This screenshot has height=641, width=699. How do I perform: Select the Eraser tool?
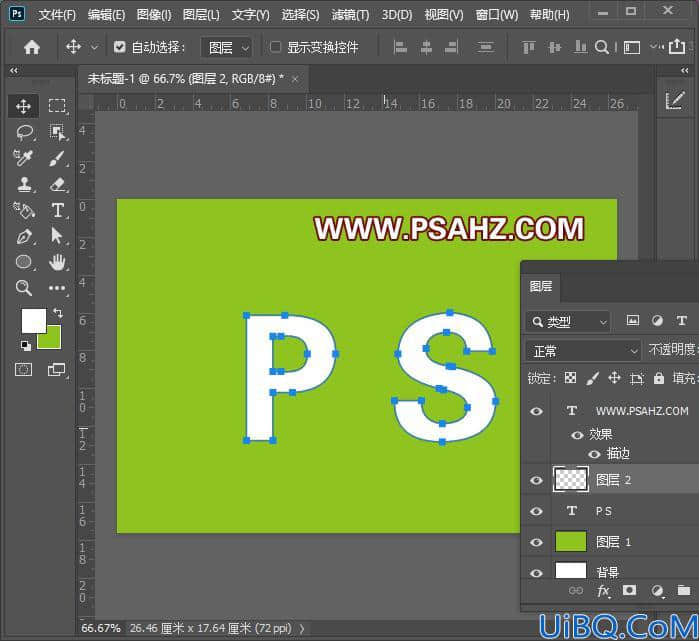58,184
